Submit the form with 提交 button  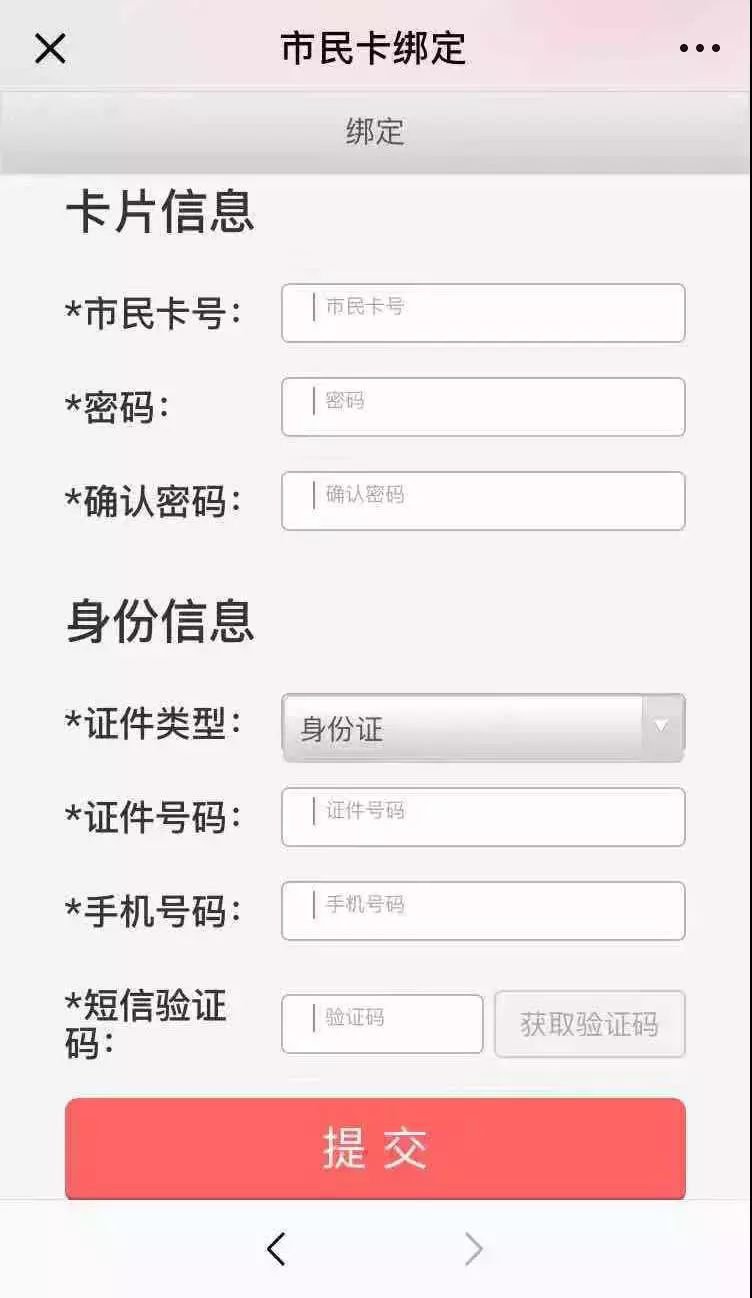click(375, 1148)
